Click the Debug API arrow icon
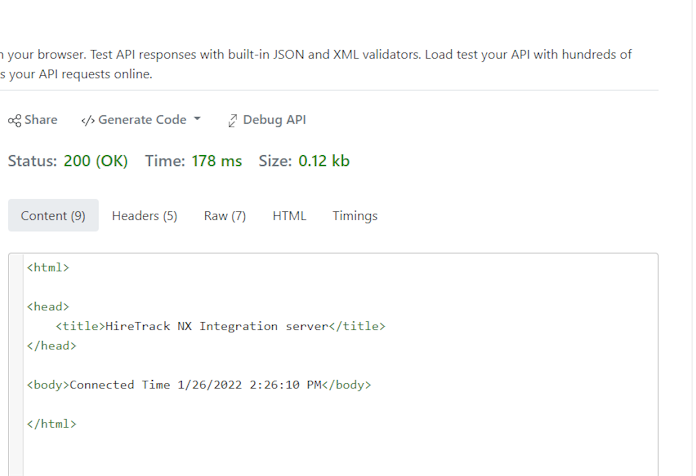The image size is (696, 476). point(233,121)
